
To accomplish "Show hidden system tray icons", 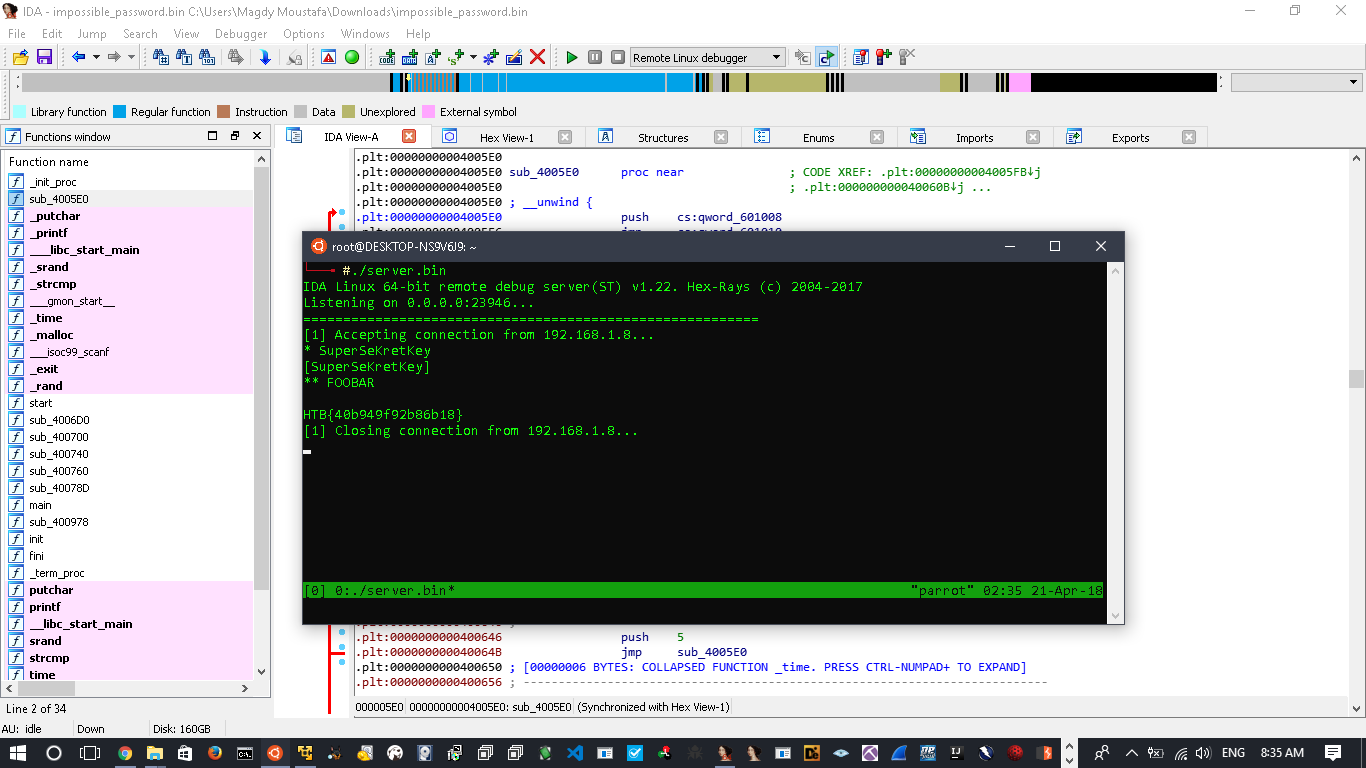I will (1132, 752).
